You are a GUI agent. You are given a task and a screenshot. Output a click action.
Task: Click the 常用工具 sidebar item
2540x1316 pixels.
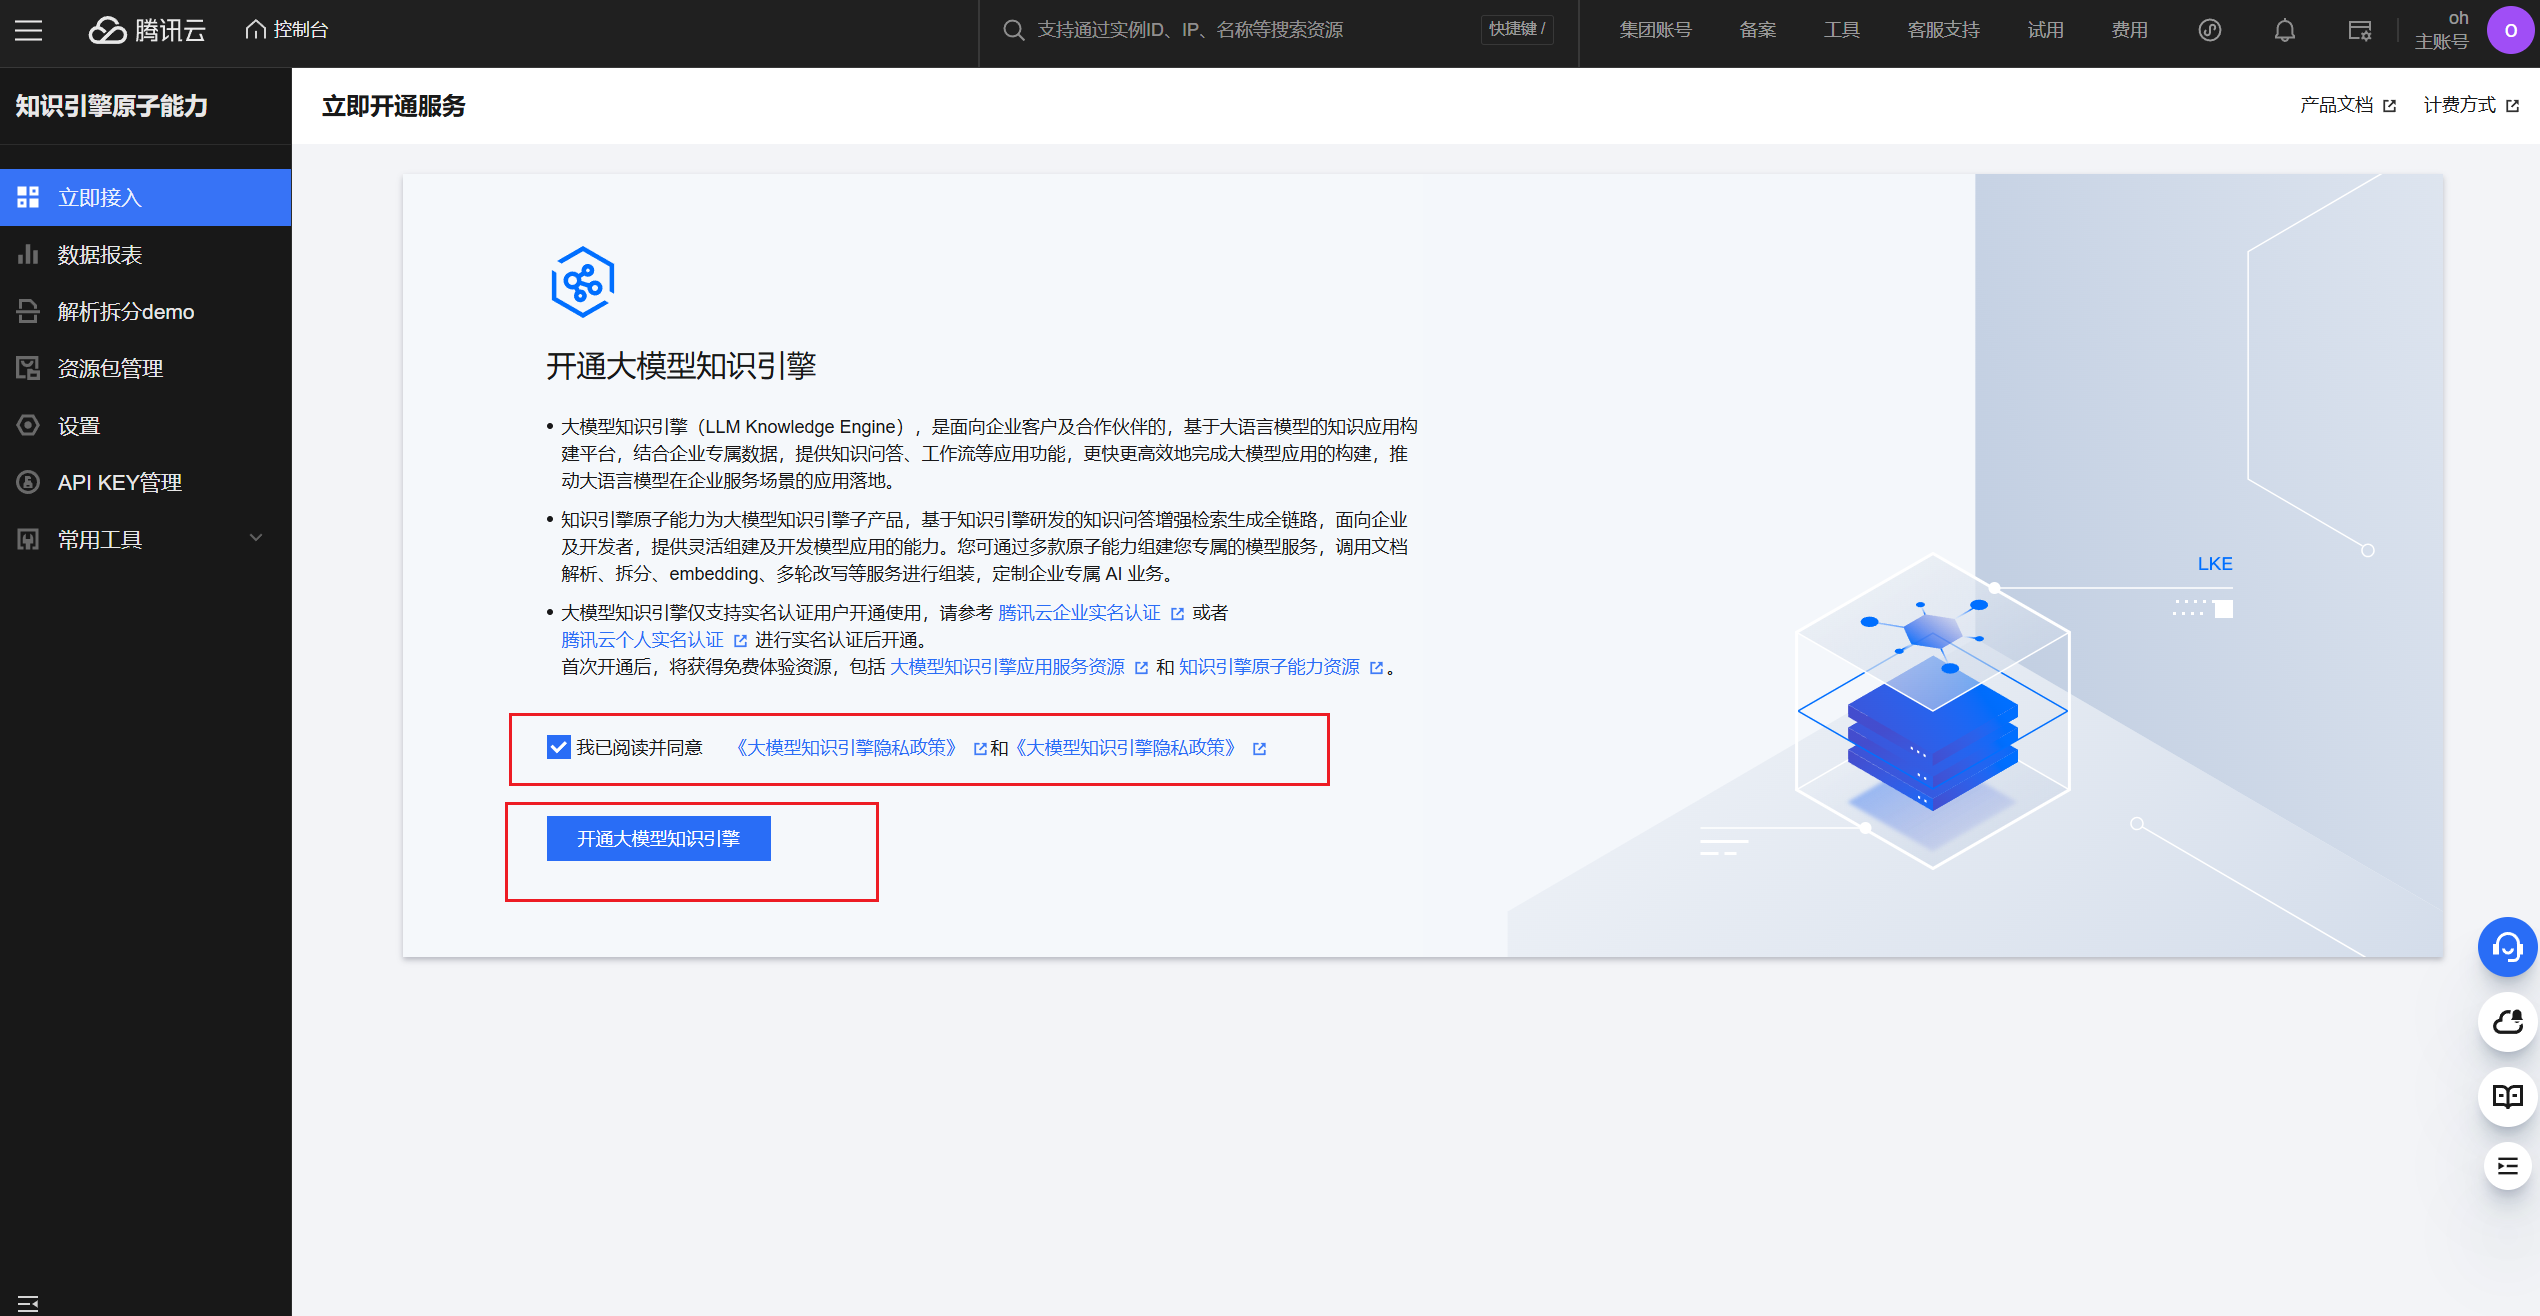pyautogui.click(x=146, y=539)
